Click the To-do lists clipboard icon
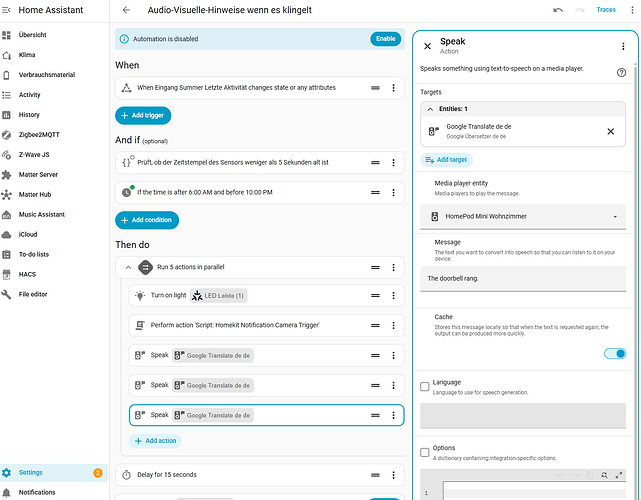 [7, 255]
